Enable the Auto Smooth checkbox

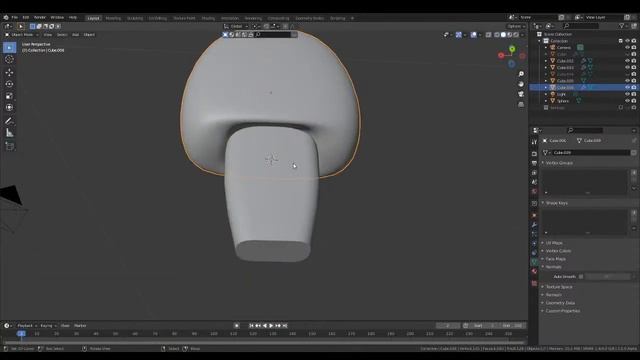point(581,277)
